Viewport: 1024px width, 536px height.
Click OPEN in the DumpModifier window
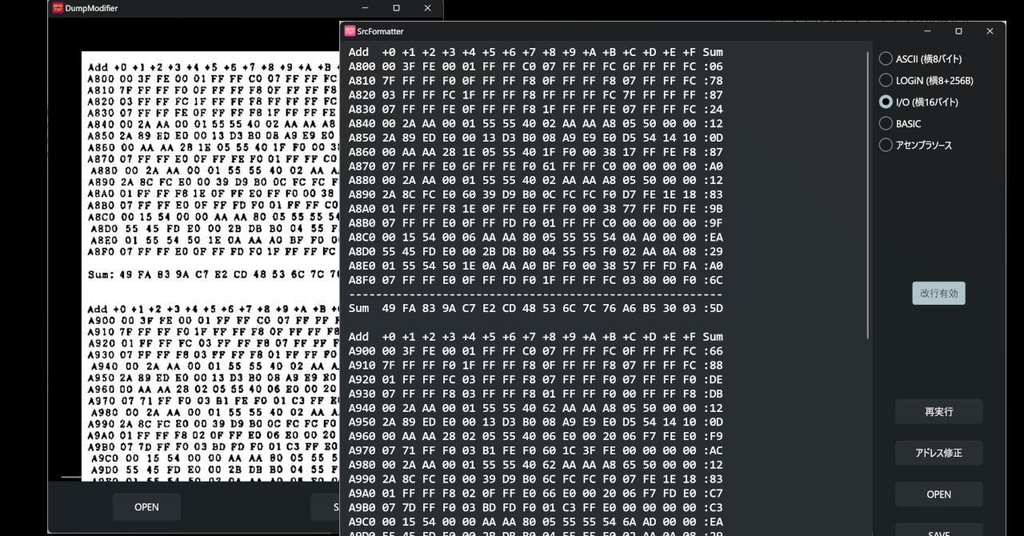[146, 507]
